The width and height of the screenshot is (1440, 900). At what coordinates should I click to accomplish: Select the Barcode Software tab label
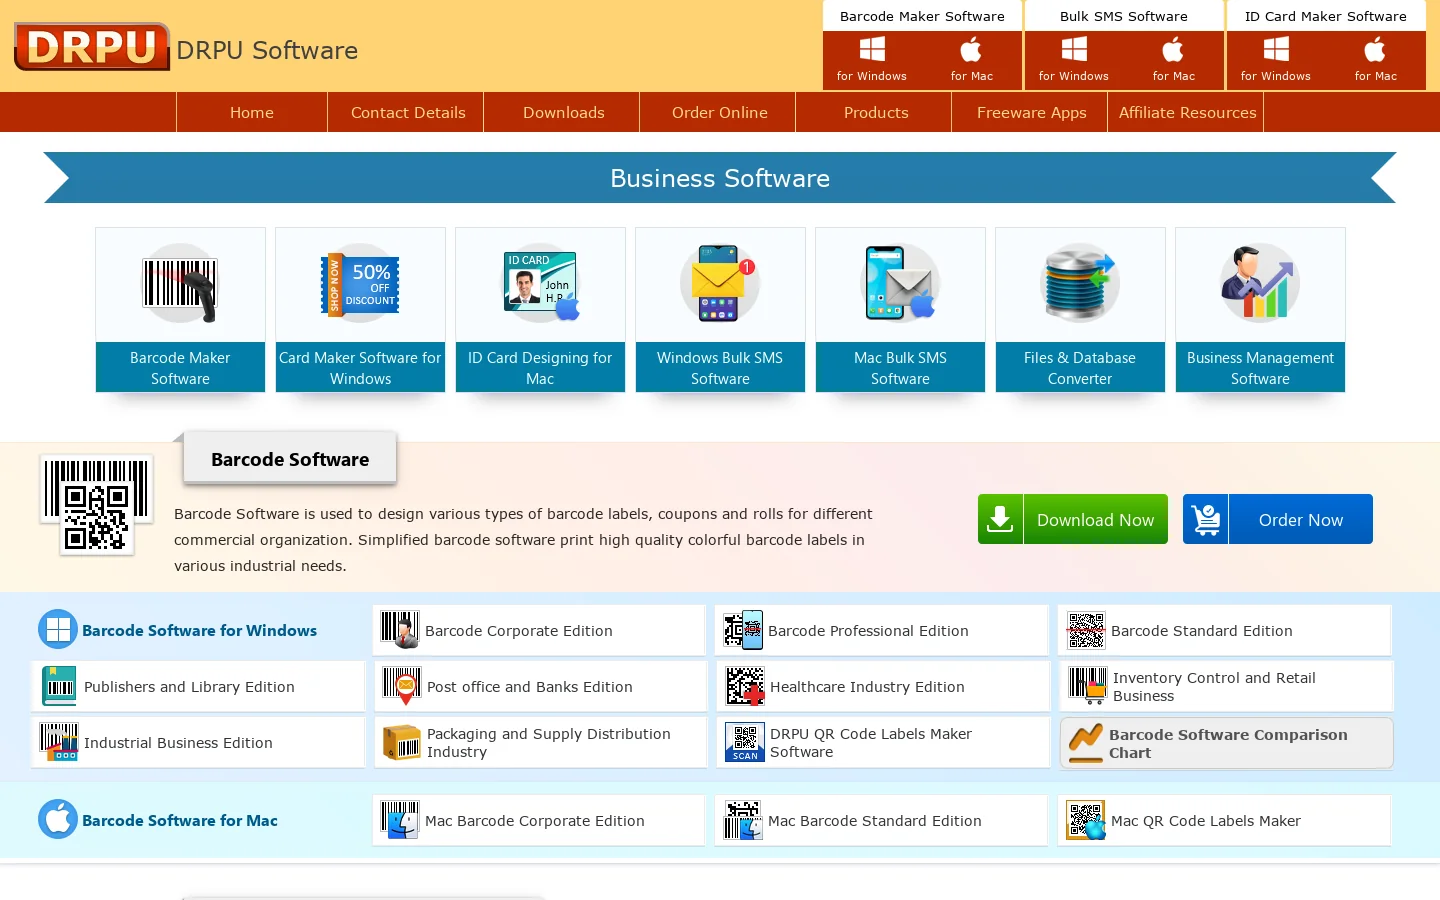[290, 459]
